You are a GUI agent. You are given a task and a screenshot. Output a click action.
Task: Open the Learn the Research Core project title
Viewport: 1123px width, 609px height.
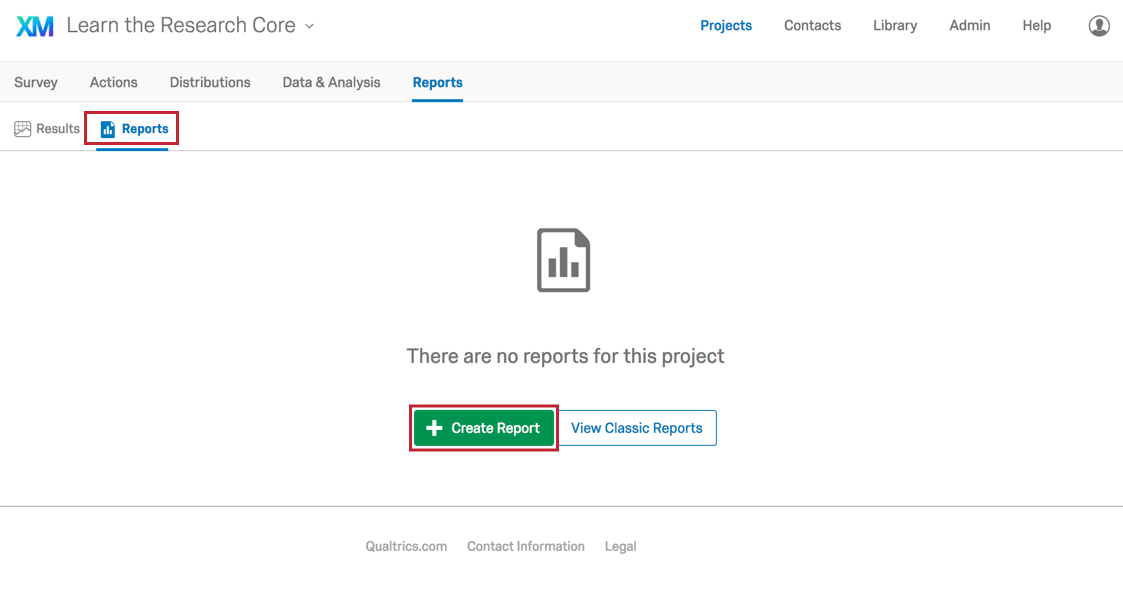[x=180, y=25]
